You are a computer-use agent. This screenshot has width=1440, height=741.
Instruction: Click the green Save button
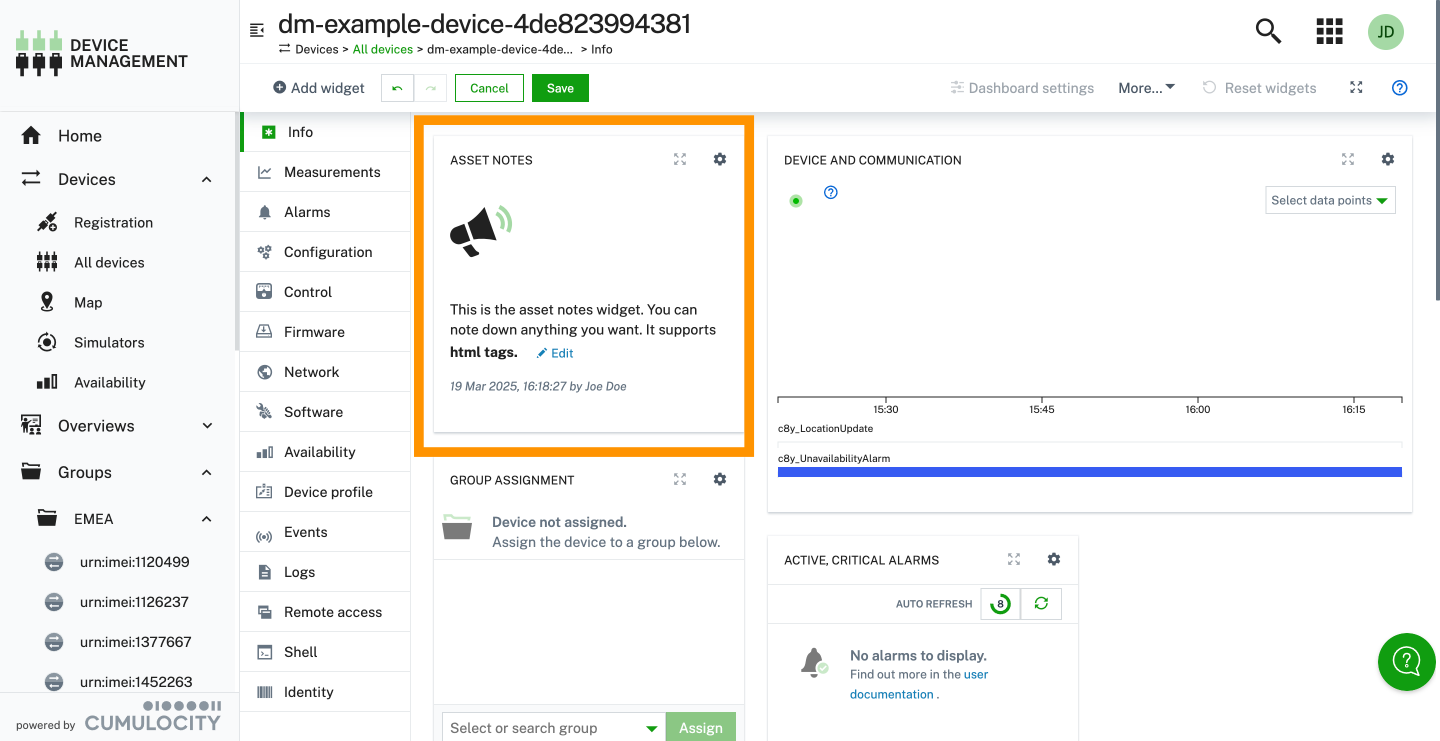[560, 88]
